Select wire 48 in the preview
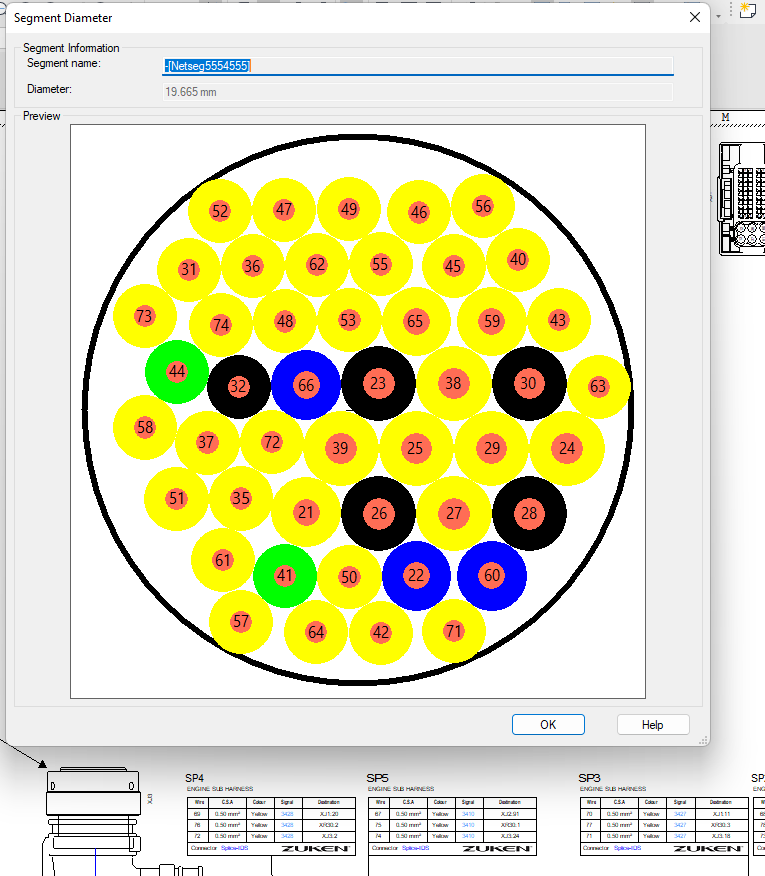The image size is (765, 876). point(285,321)
